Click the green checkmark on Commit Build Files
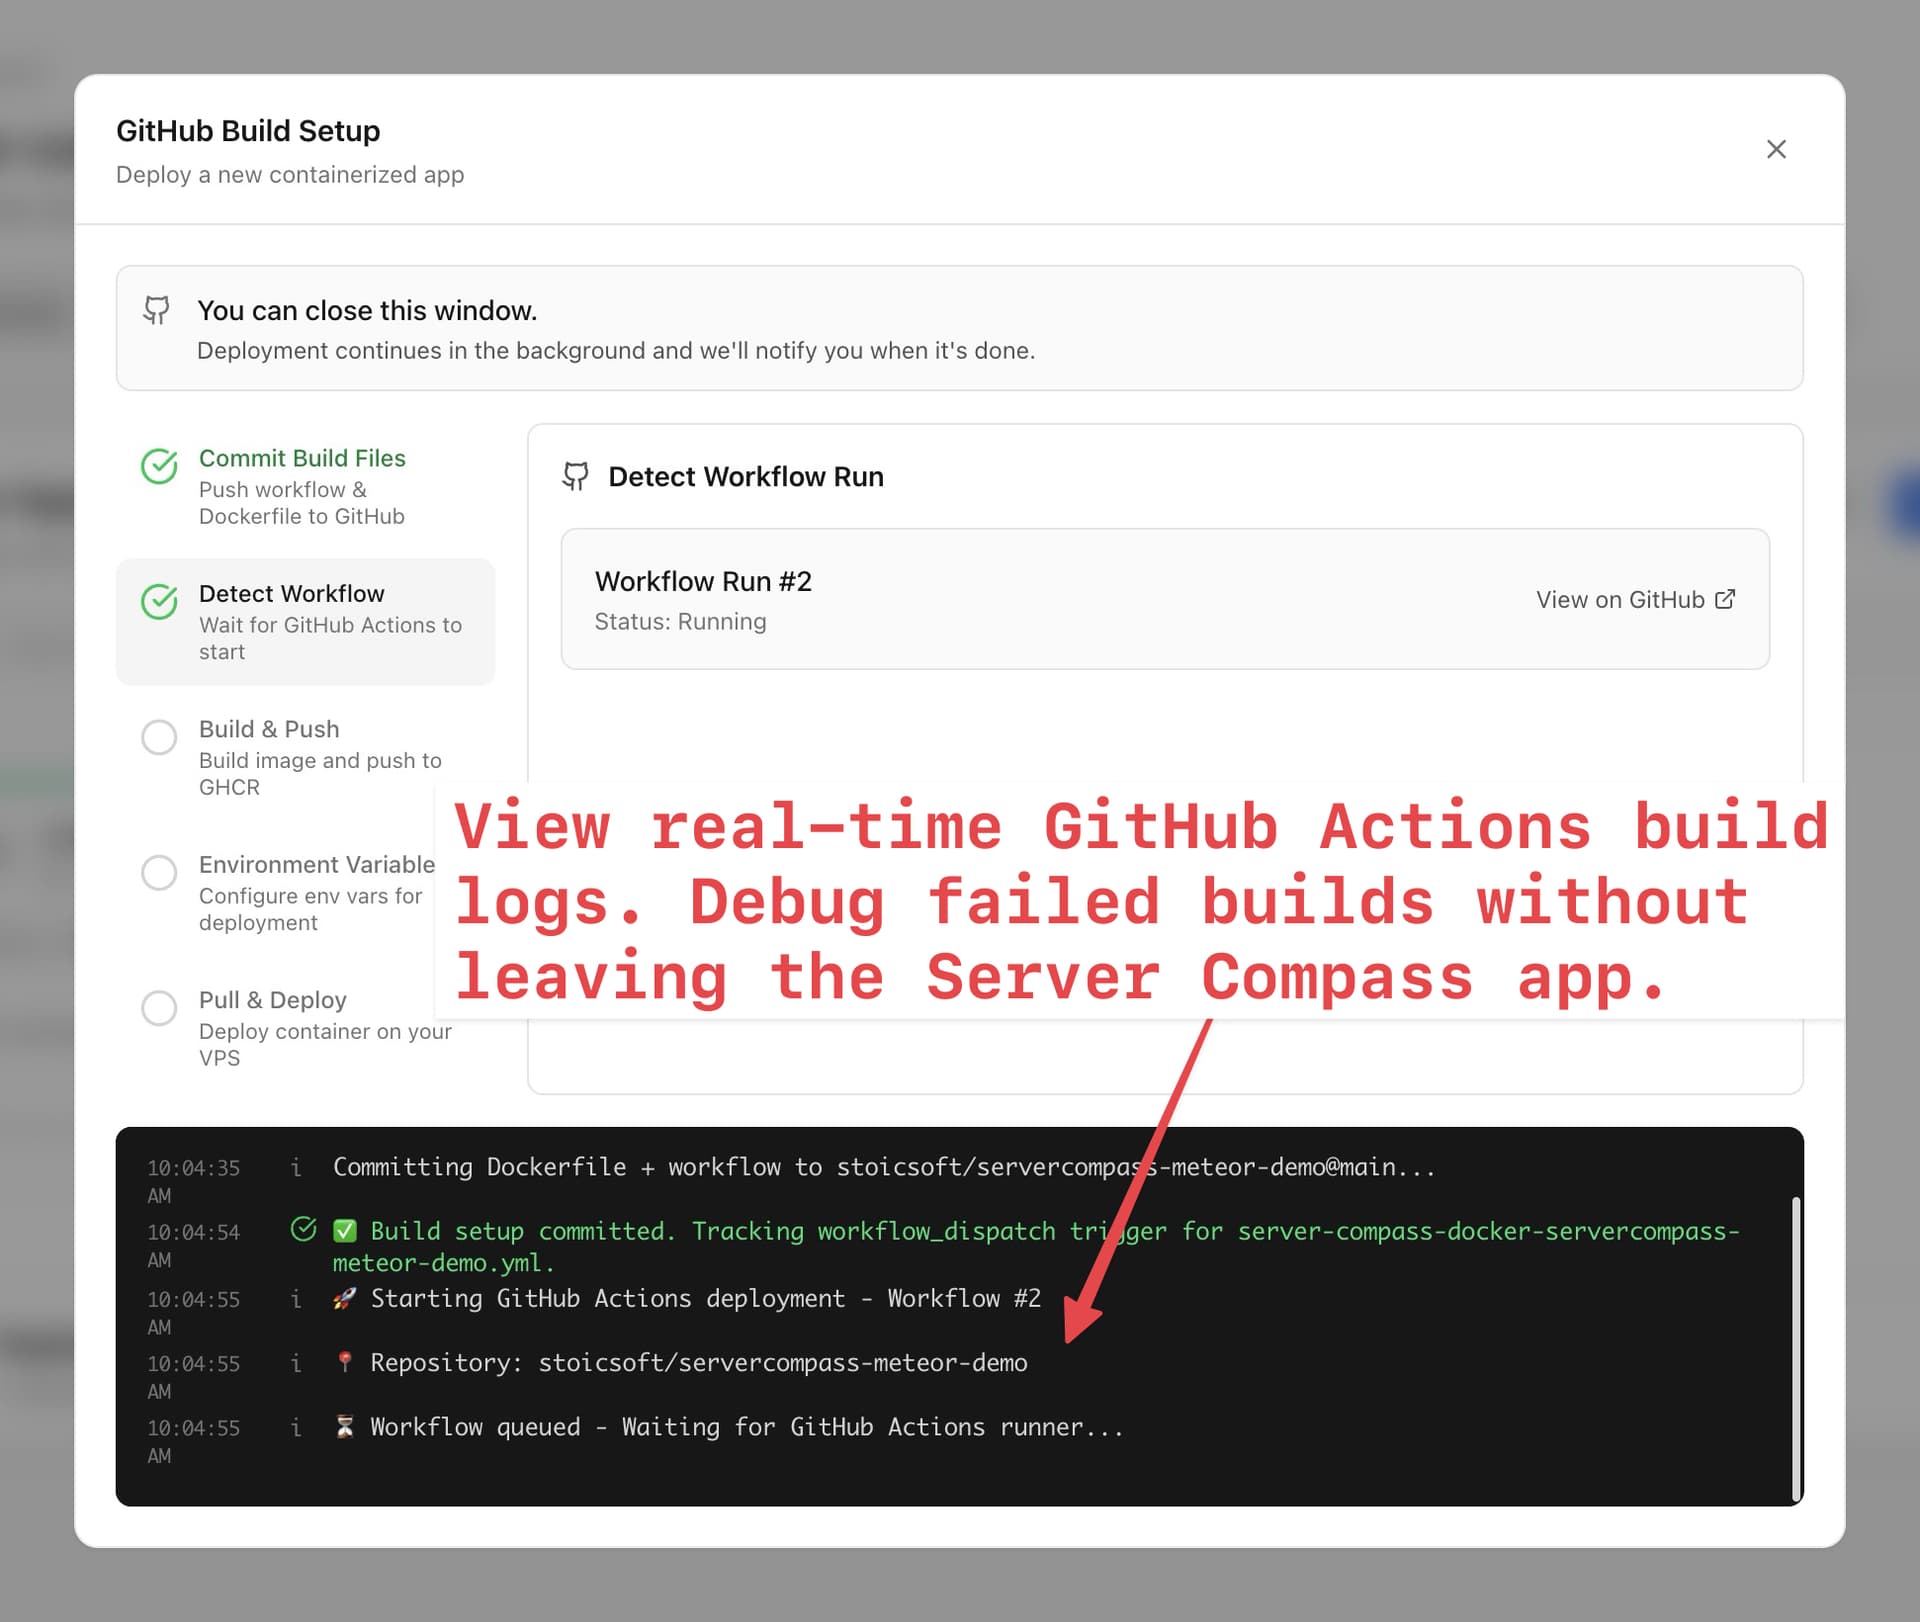Image resolution: width=1920 pixels, height=1622 pixels. [160, 466]
